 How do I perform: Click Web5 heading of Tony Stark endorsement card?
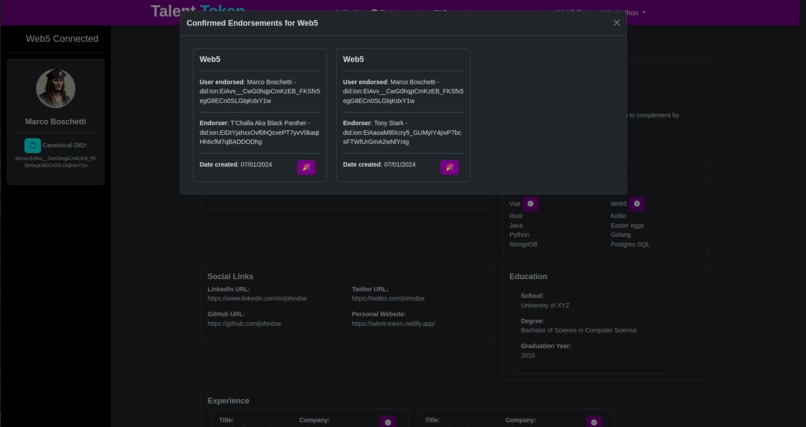click(353, 60)
